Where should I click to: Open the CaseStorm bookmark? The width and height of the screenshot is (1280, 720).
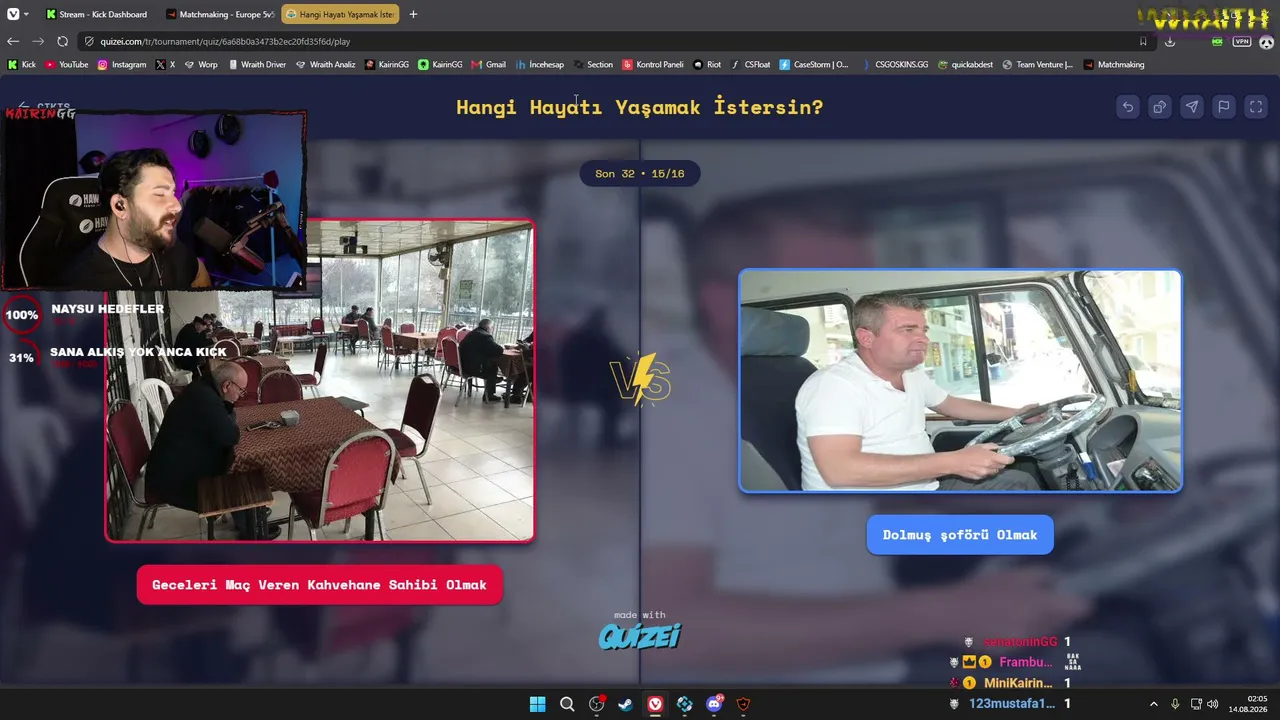[x=814, y=65]
